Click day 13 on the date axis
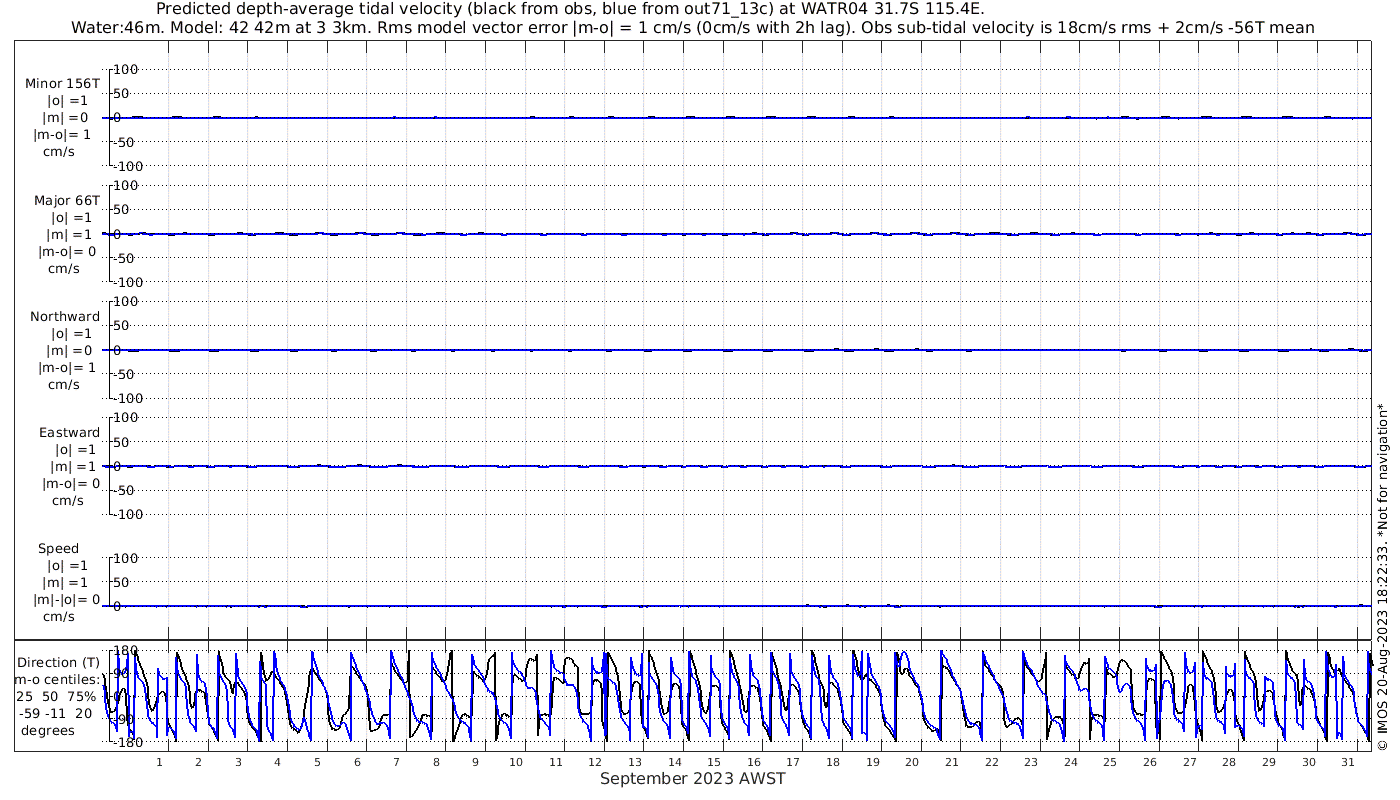Viewport: 1400px width, 800px height. (634, 762)
